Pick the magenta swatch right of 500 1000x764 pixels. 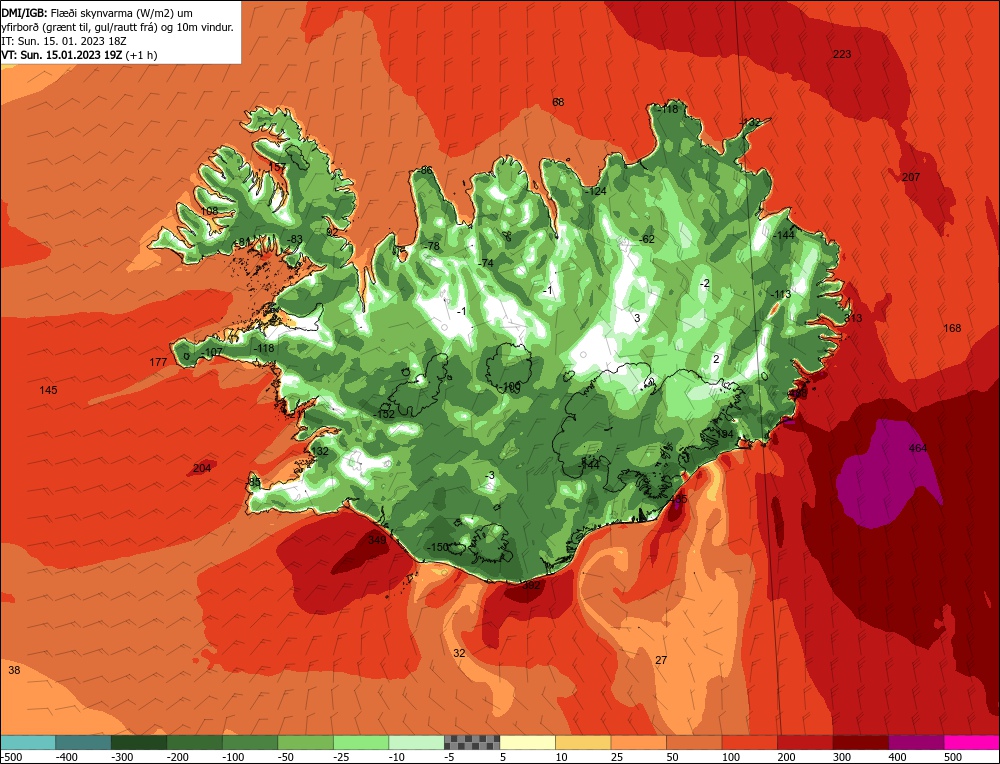[x=971, y=742]
